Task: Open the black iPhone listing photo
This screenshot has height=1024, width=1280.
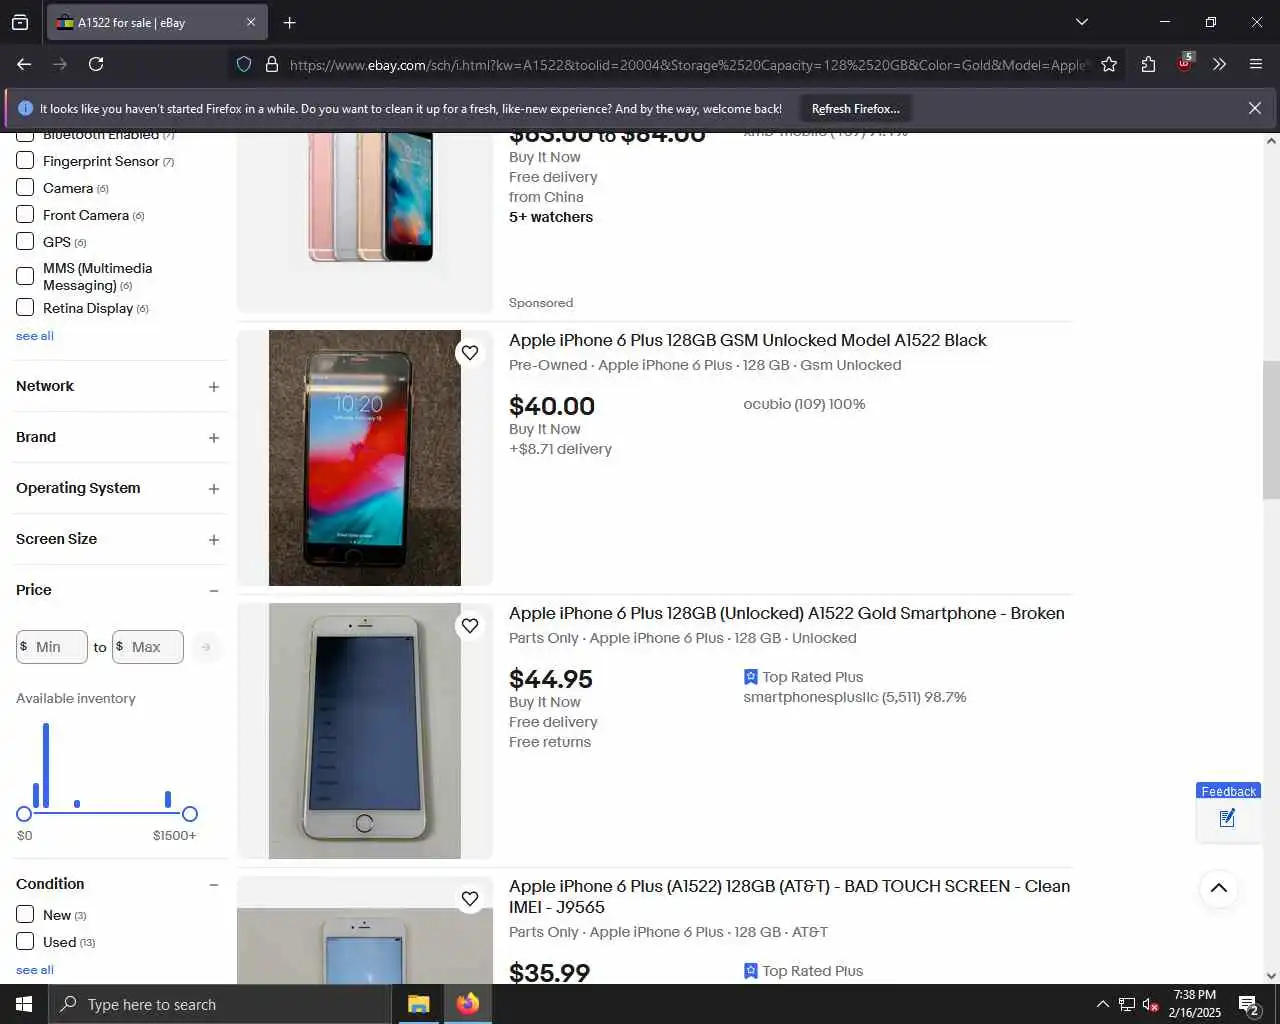Action: [365, 458]
